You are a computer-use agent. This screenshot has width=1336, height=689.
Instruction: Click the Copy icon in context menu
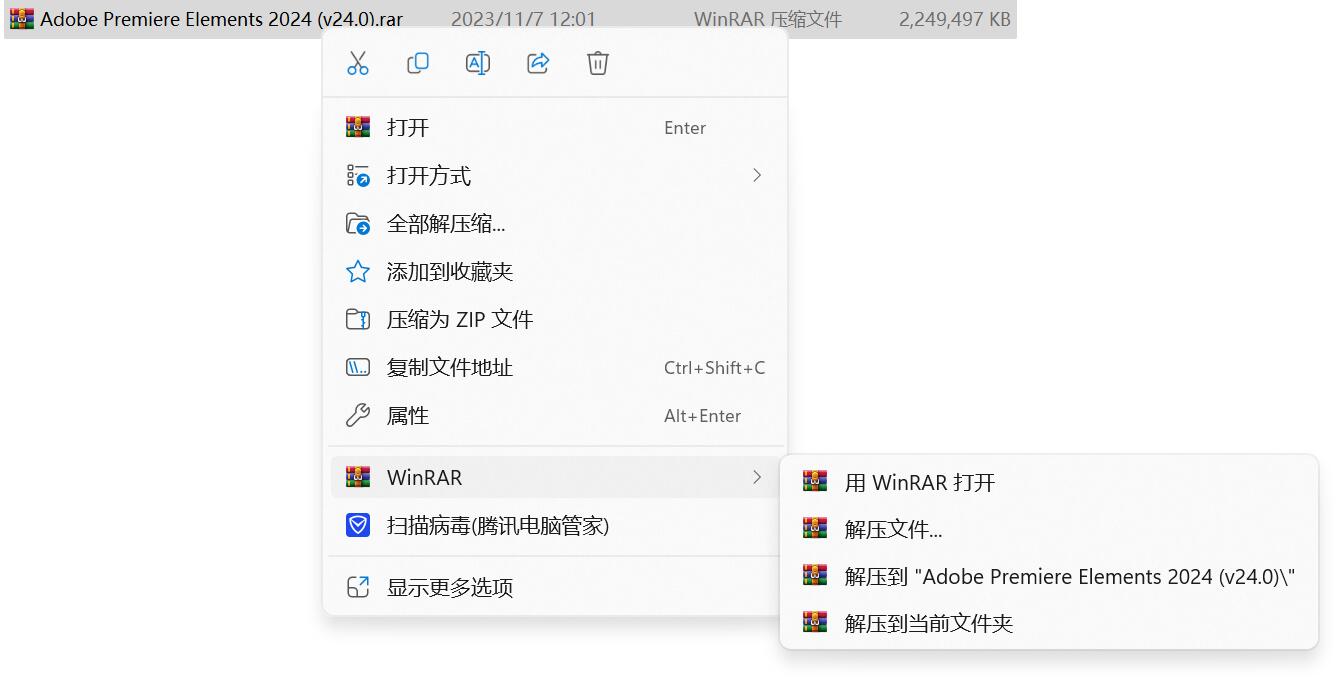tap(418, 63)
